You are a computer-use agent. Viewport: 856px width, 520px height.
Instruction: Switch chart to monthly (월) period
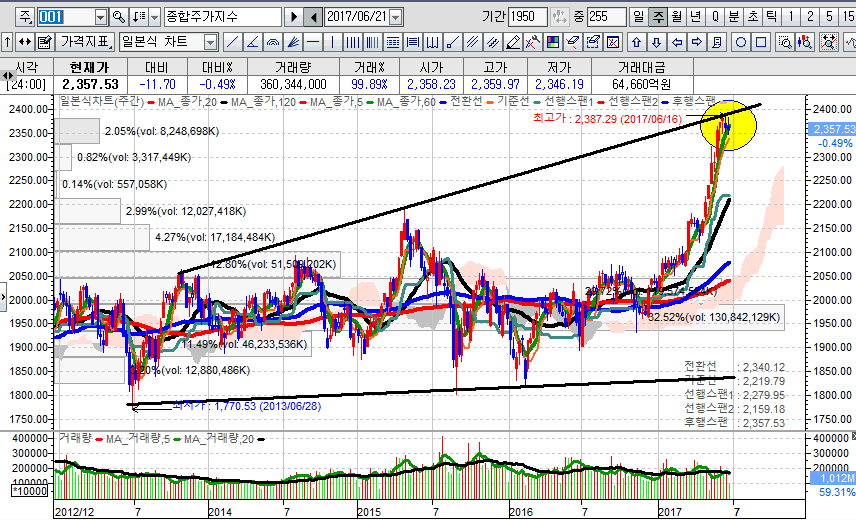point(677,17)
